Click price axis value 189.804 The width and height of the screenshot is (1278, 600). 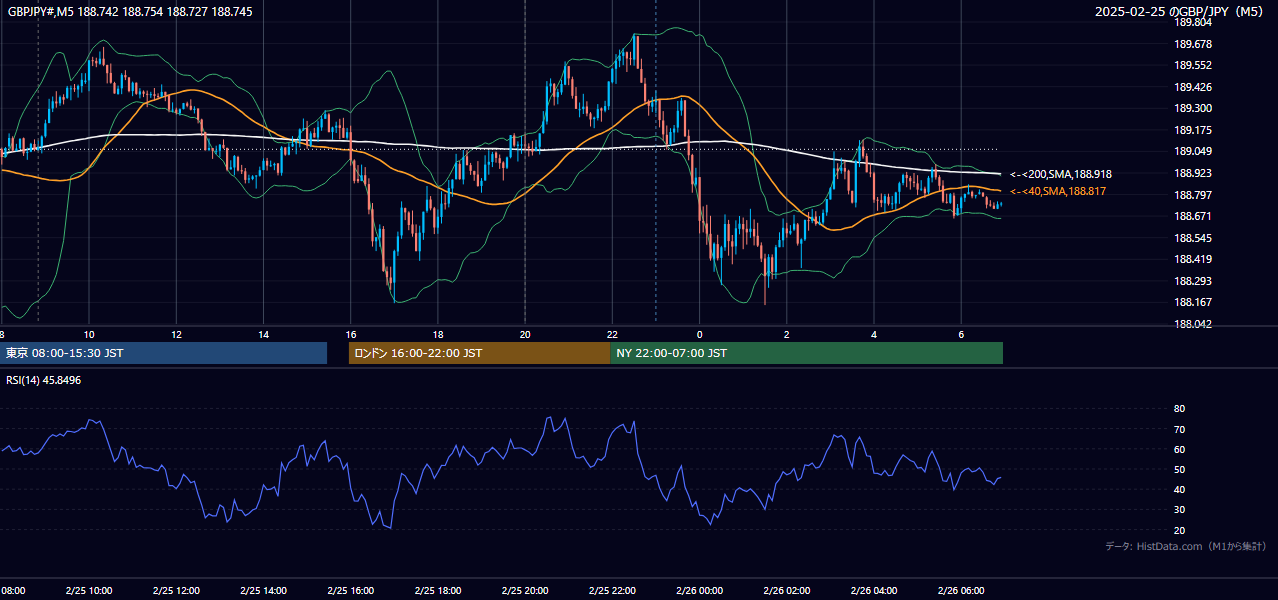1192,22
